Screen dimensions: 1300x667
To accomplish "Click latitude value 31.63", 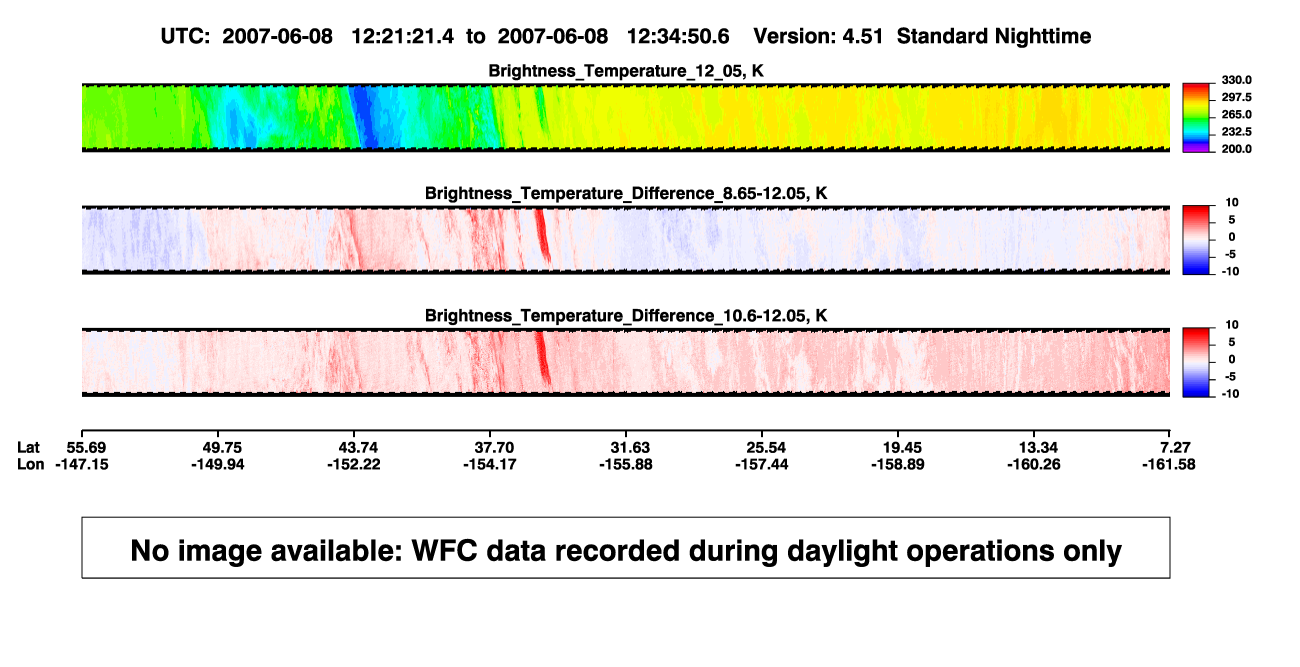I will (630, 447).
